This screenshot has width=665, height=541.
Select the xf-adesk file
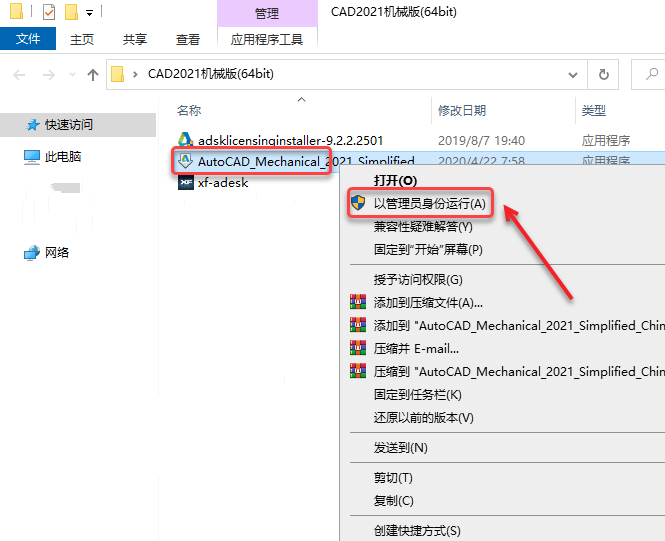(x=223, y=183)
